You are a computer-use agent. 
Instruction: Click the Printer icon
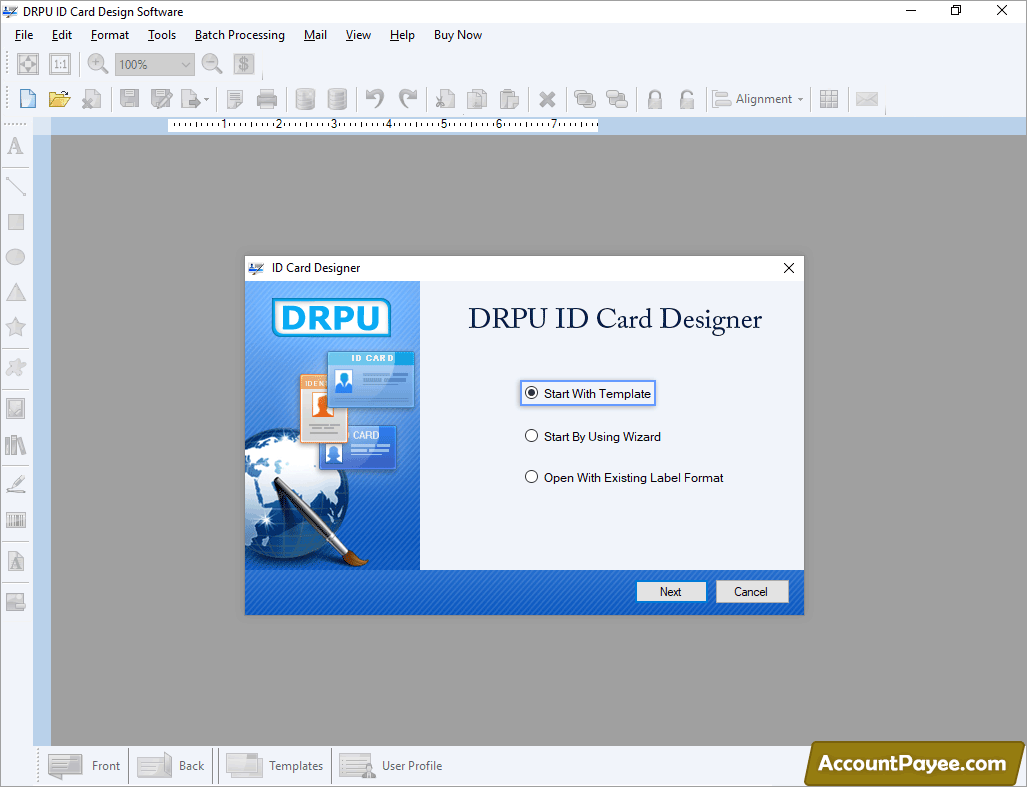(267, 99)
